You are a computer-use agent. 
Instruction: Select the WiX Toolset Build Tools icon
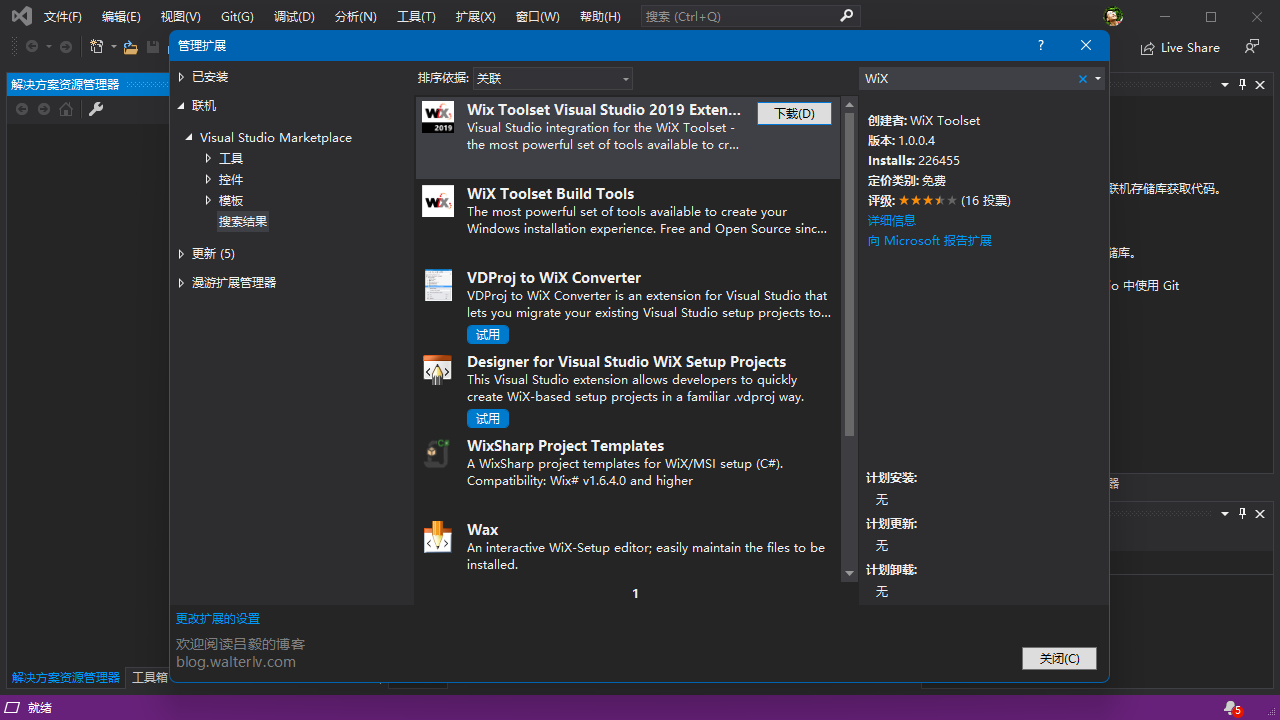438,201
